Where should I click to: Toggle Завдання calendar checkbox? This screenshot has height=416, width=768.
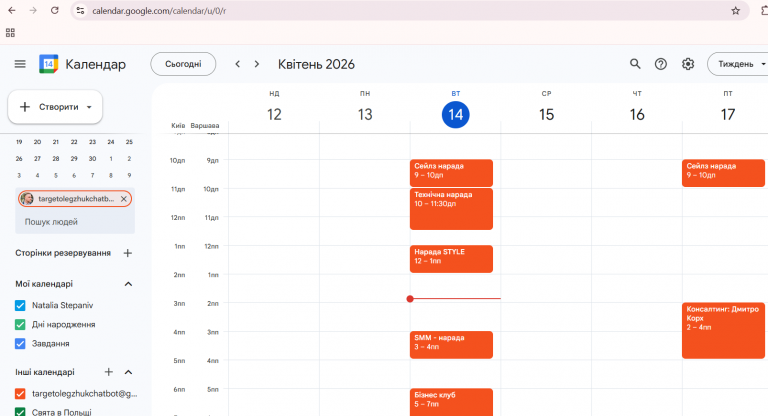(20, 343)
